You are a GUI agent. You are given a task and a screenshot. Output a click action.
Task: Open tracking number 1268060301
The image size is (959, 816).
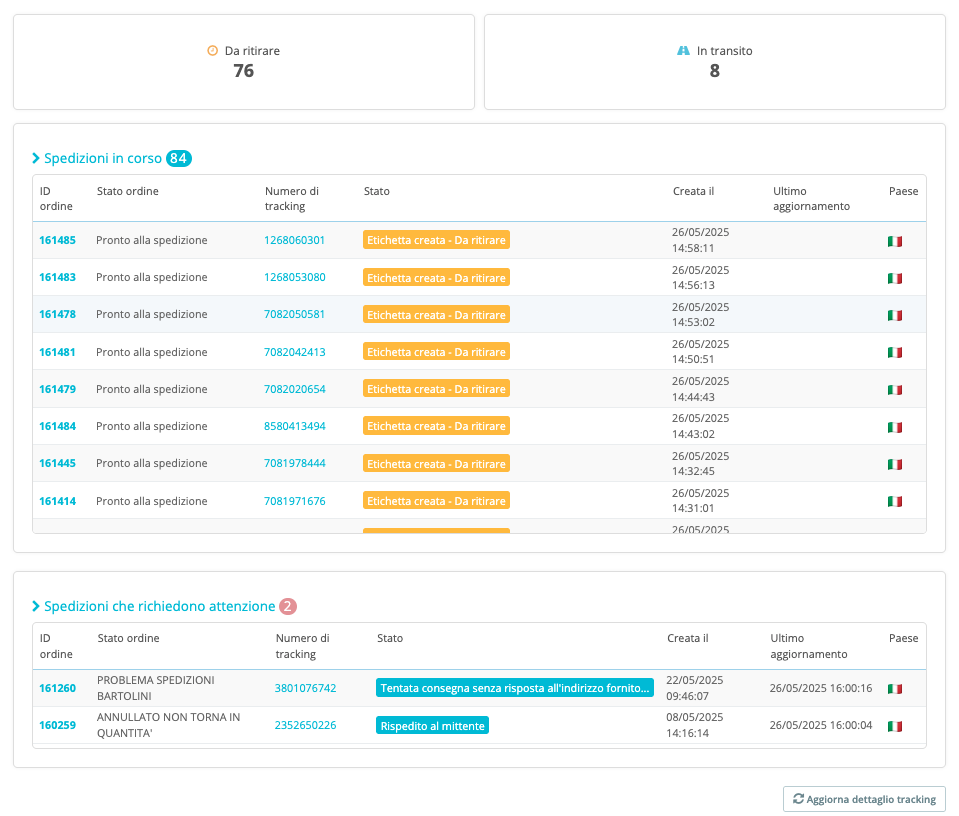point(294,240)
